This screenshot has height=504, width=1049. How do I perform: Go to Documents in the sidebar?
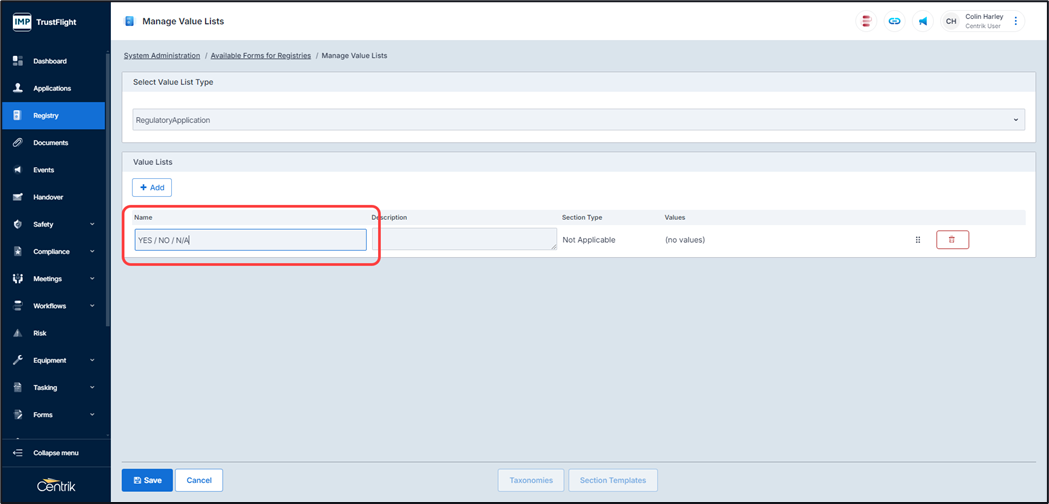[50, 143]
